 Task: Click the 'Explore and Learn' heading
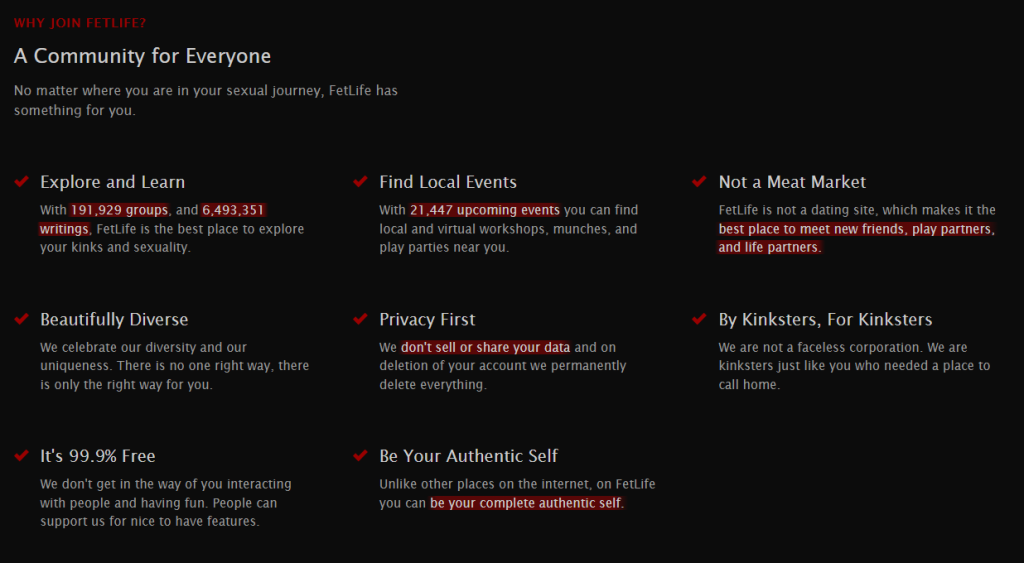point(112,182)
